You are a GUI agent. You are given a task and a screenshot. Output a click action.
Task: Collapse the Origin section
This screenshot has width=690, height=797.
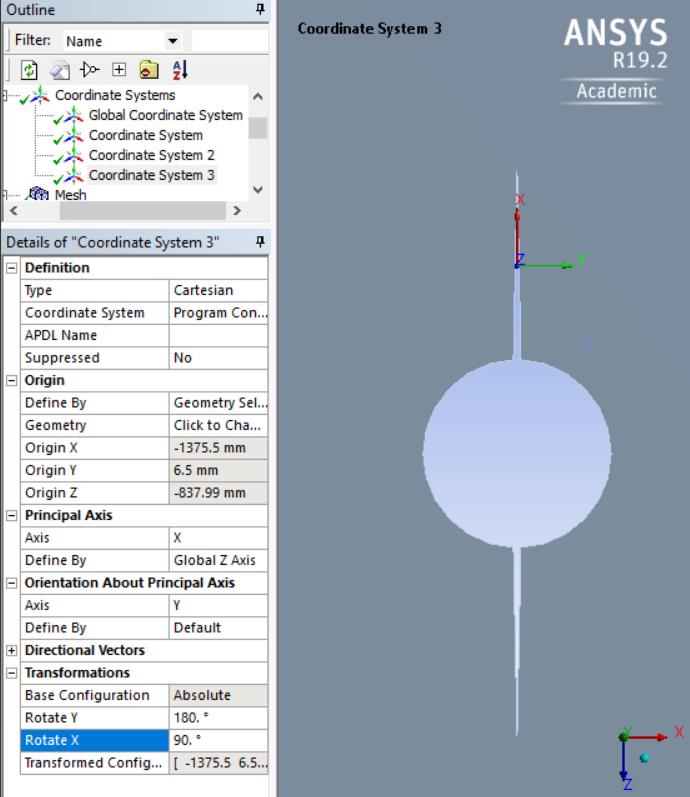coord(12,381)
